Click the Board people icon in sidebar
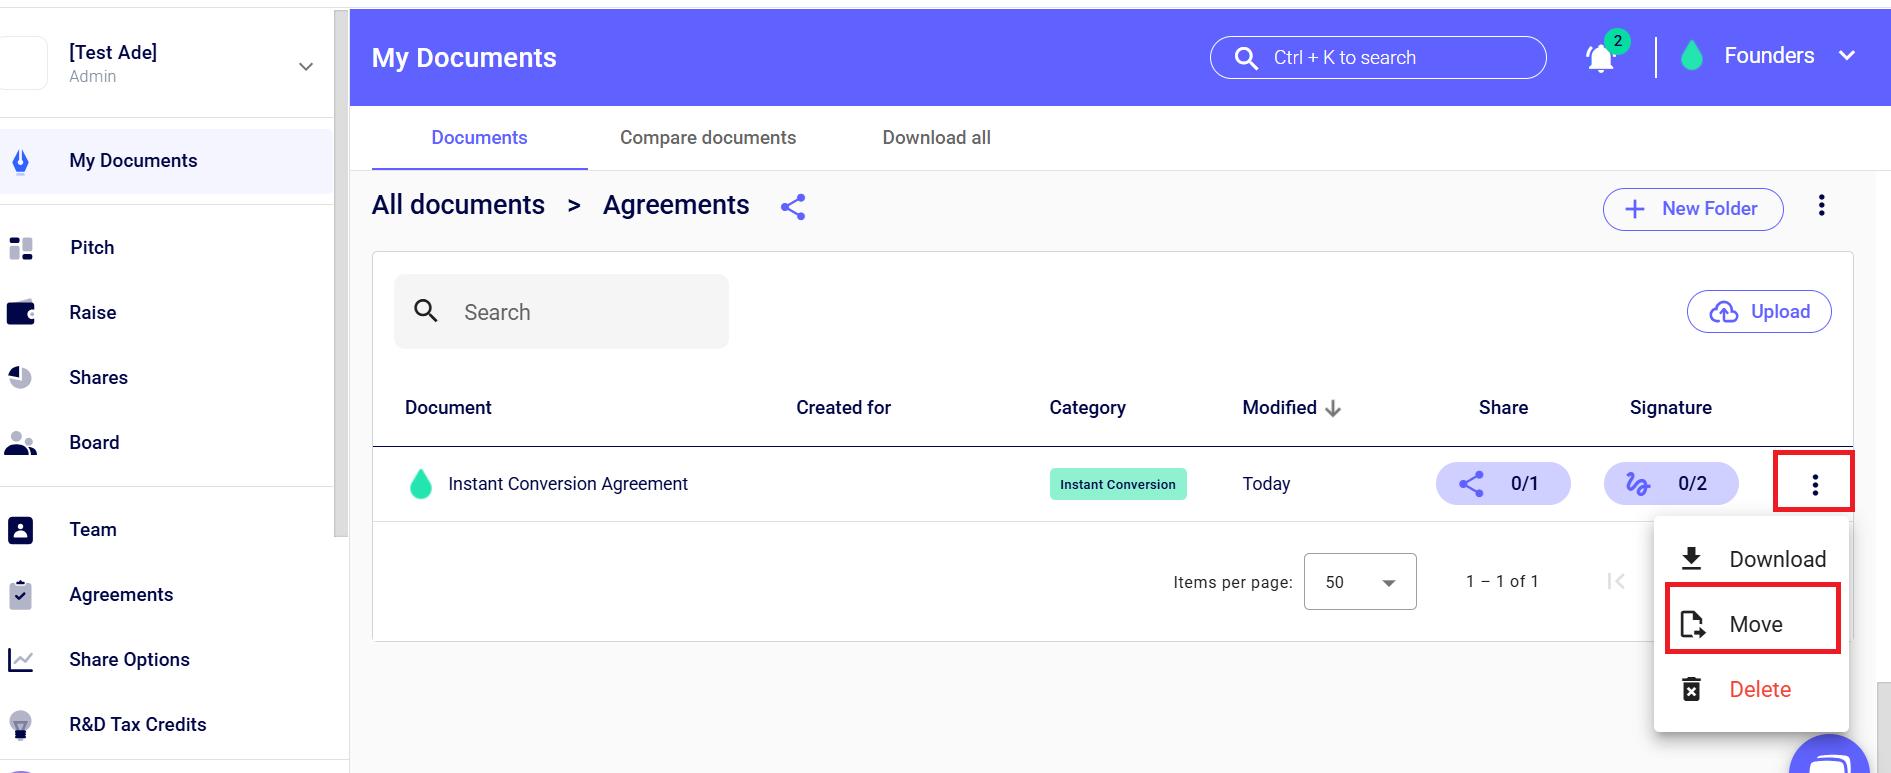The image size is (1891, 773). coord(21,443)
